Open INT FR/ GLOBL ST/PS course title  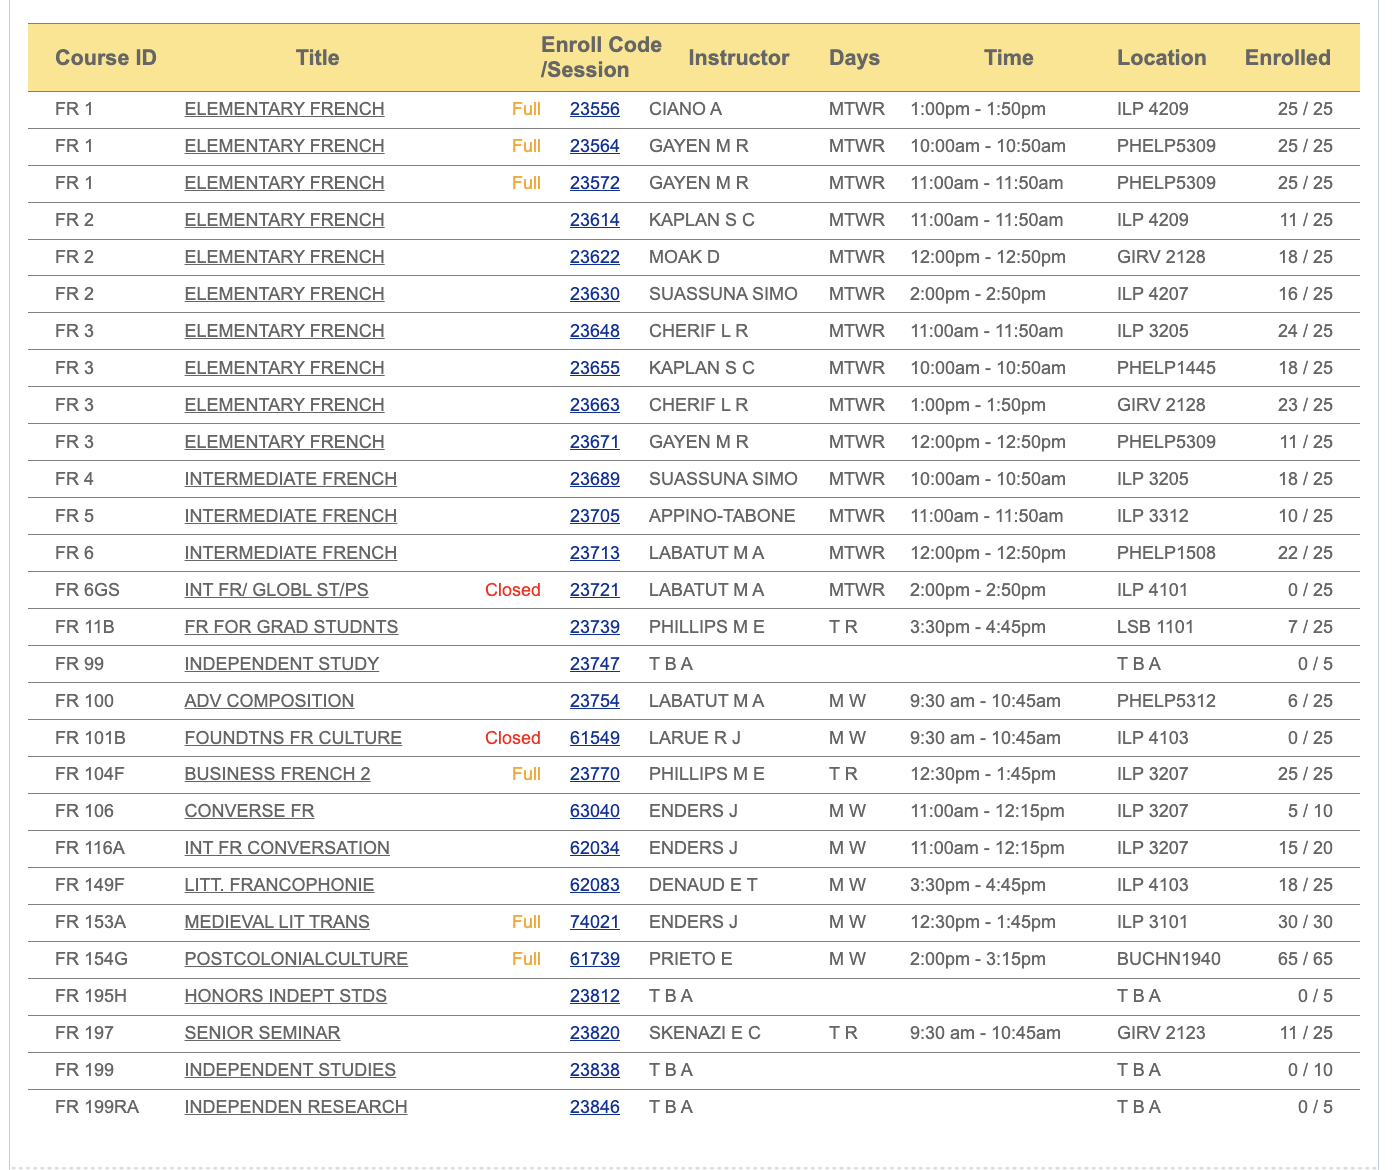click(x=276, y=590)
